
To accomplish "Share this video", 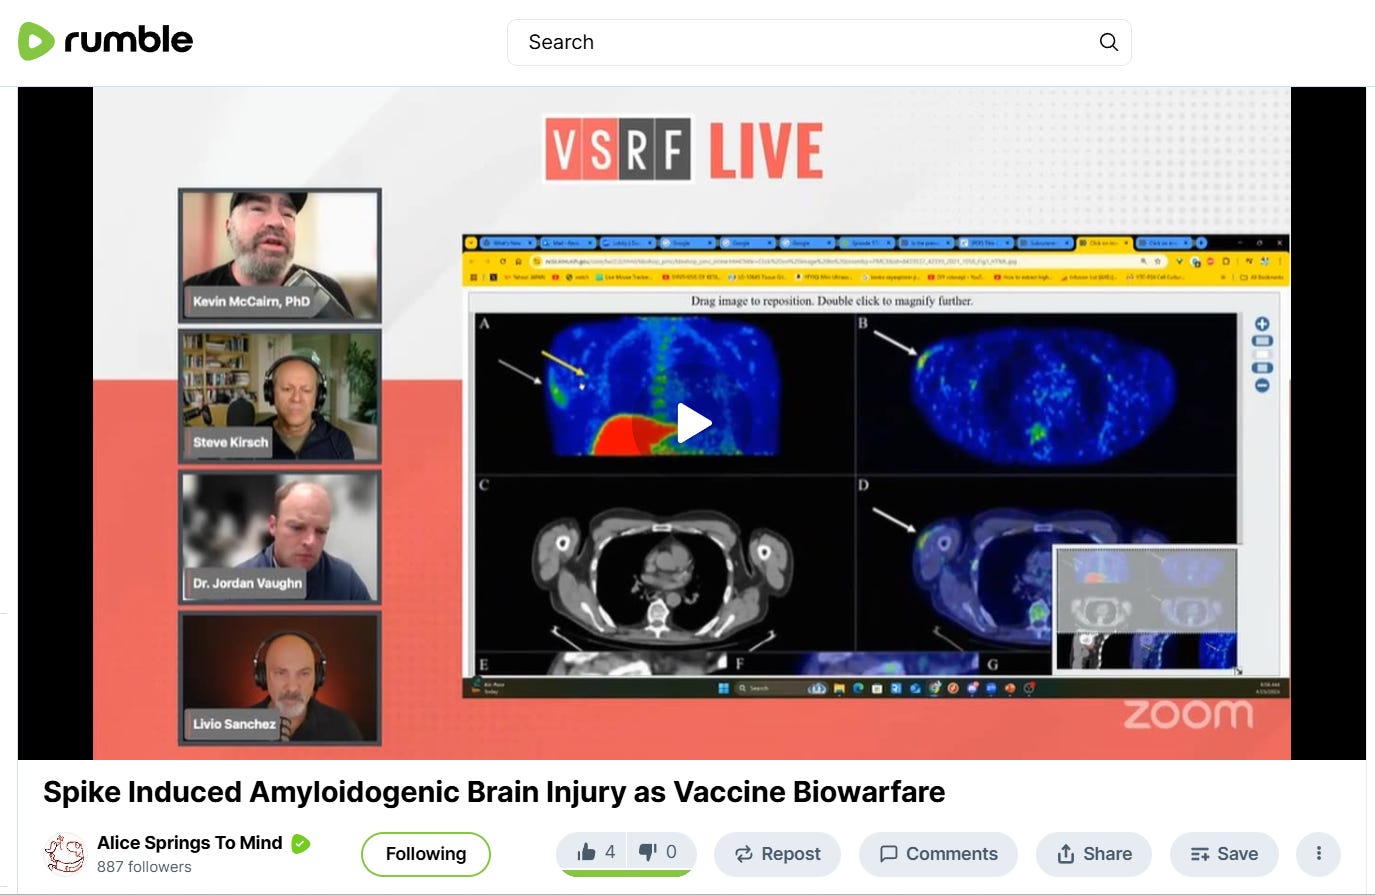I will click(x=1094, y=854).
